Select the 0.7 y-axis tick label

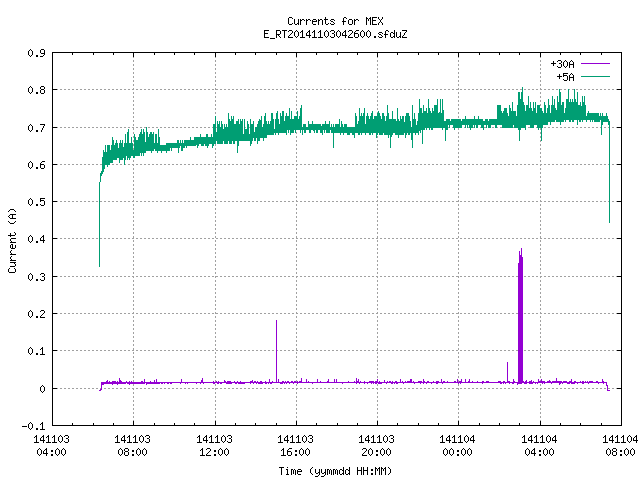tap(36, 128)
